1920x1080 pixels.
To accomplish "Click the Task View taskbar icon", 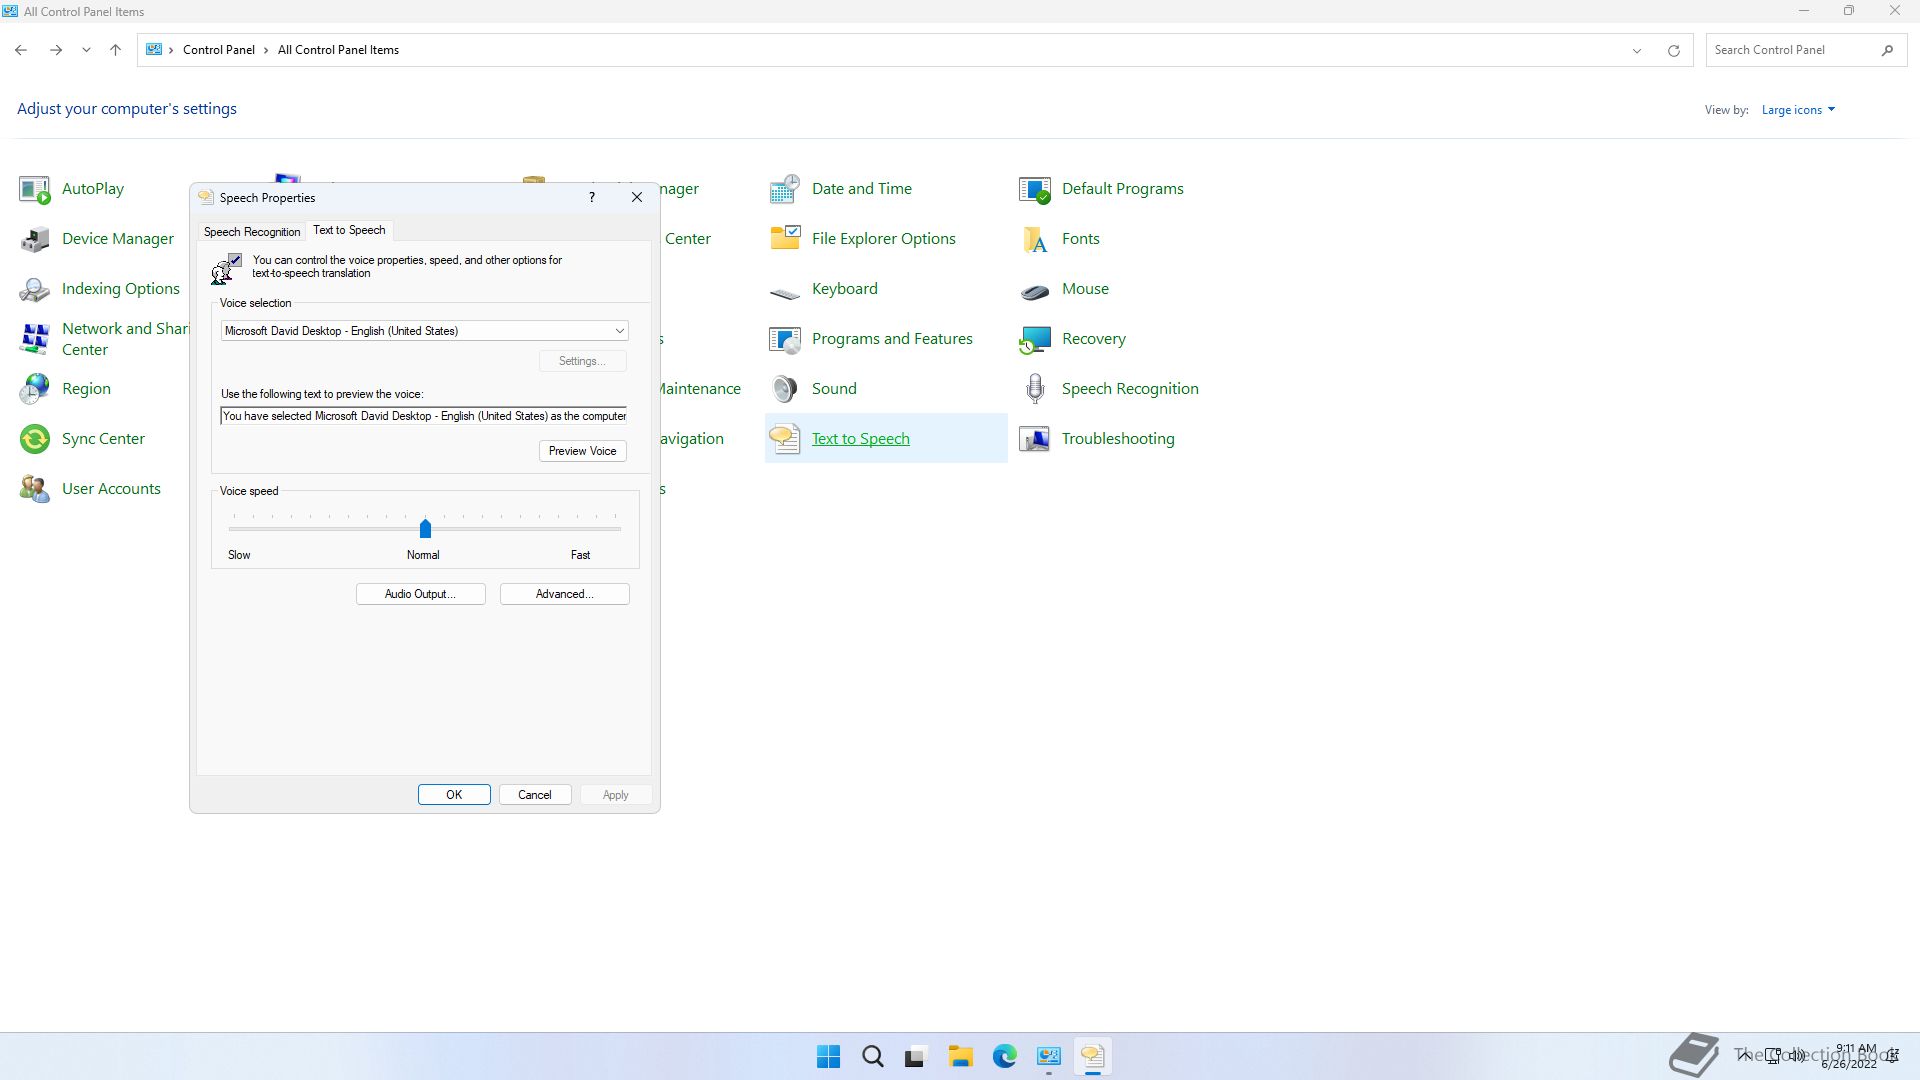I will 916,1057.
